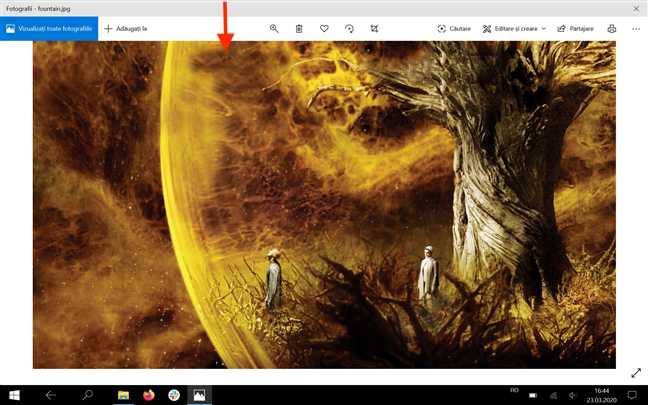The height and width of the screenshot is (405, 648).
Task: Zoom in with the magnifier icon
Action: pos(274,29)
